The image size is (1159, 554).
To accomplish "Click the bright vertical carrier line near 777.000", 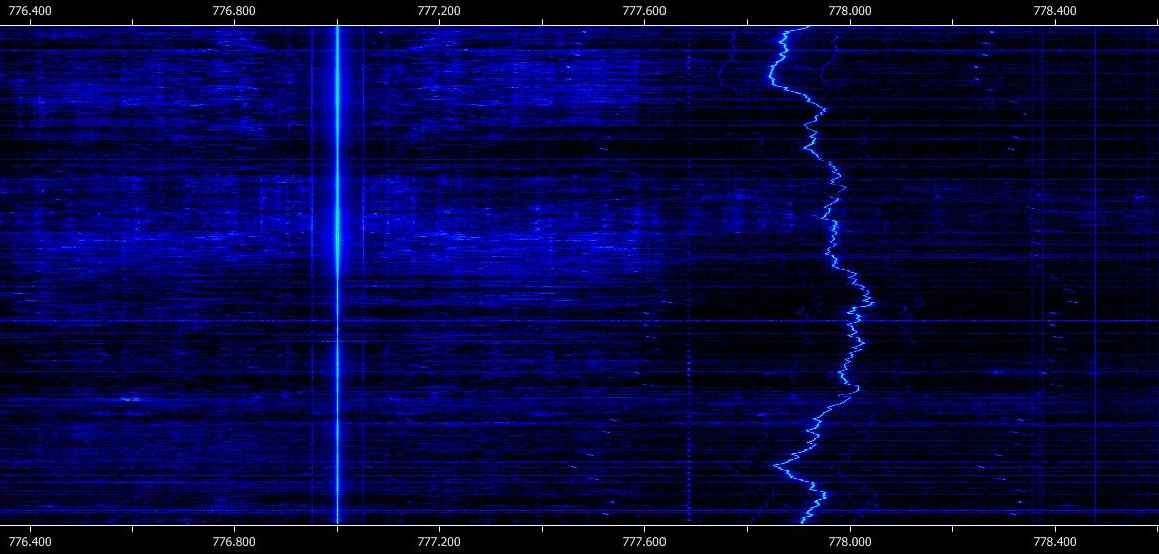I will click(x=337, y=275).
